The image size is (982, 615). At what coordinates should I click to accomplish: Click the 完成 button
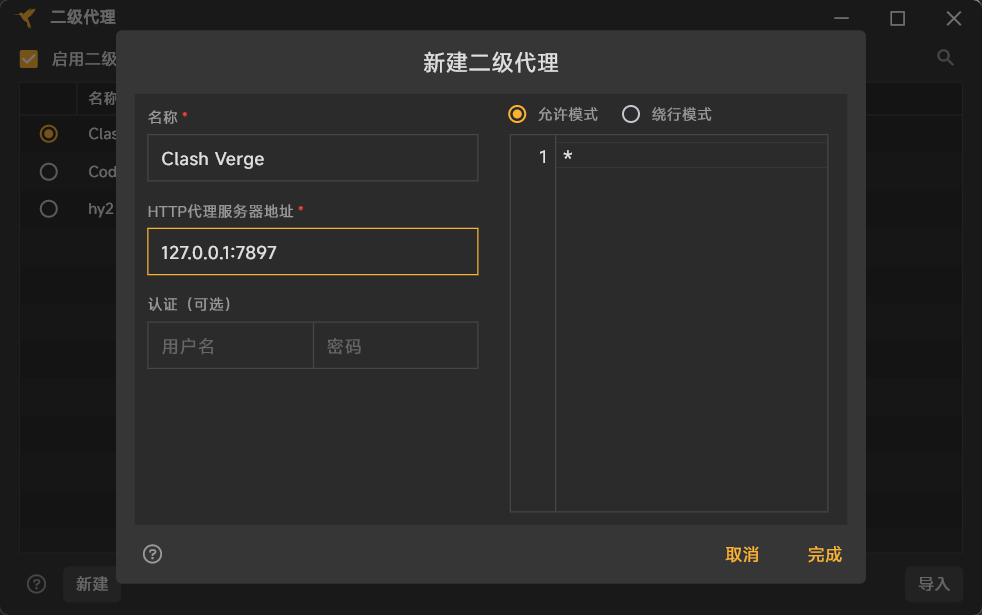[824, 554]
